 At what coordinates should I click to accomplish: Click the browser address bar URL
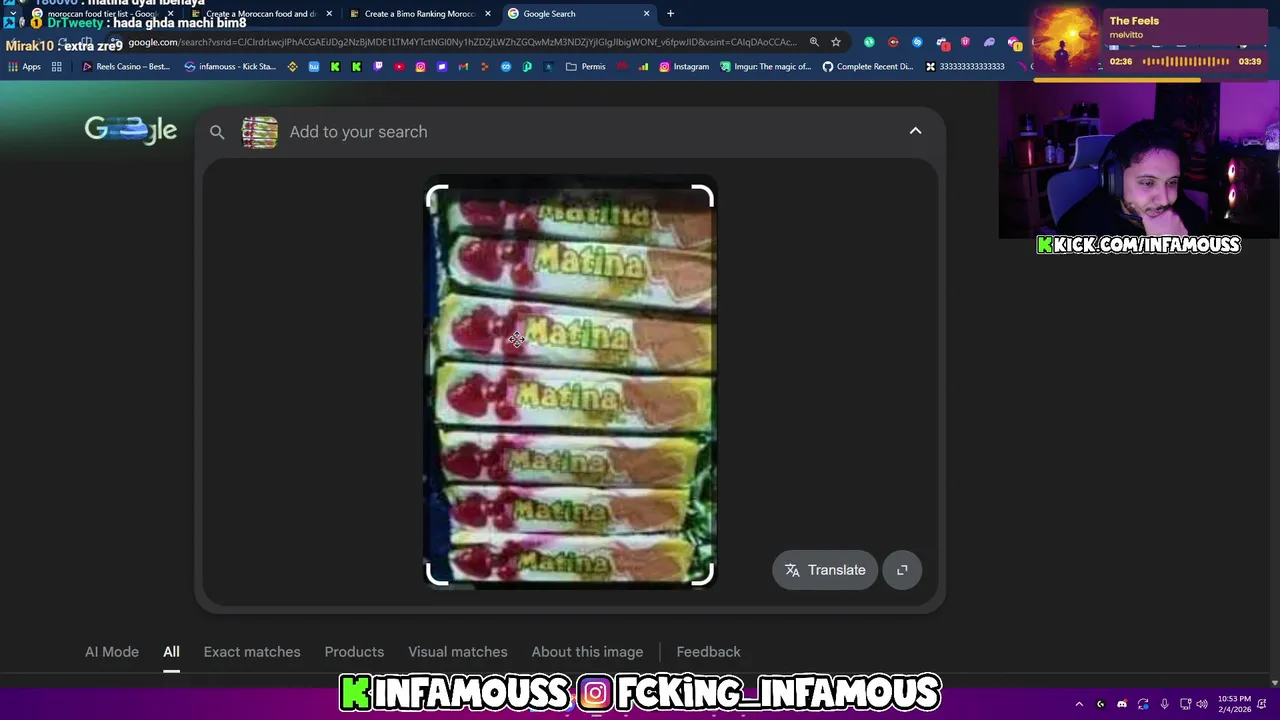pyautogui.click(x=462, y=42)
